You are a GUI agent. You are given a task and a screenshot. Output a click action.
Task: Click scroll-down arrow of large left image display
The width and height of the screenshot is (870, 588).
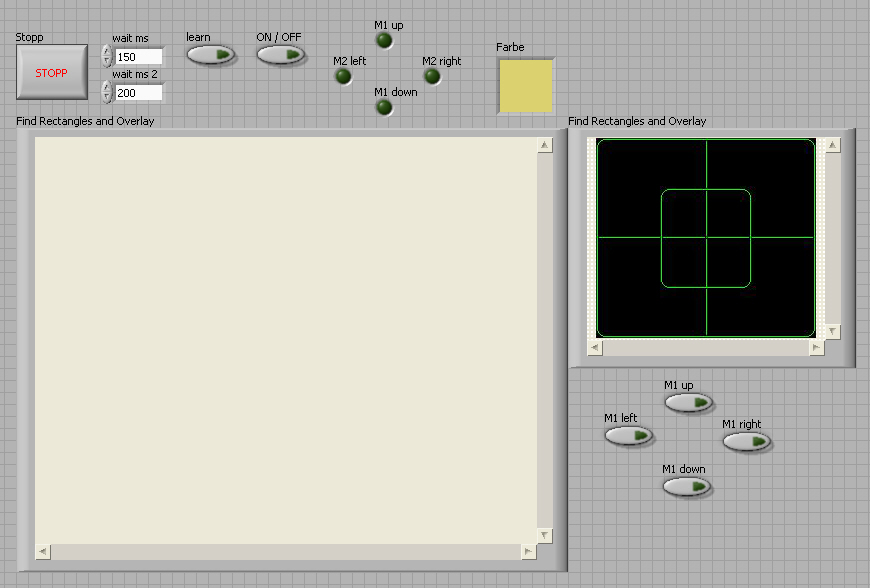pyautogui.click(x=545, y=536)
